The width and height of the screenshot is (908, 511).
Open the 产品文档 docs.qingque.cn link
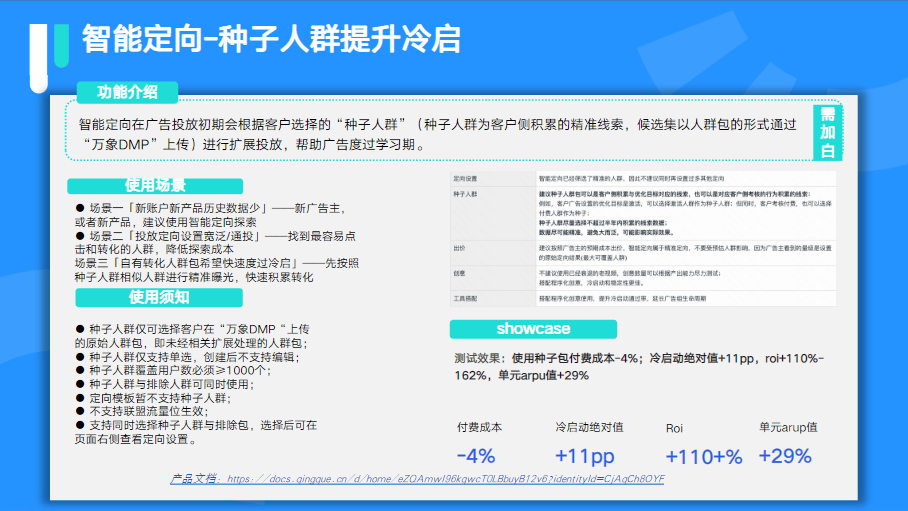pos(417,479)
